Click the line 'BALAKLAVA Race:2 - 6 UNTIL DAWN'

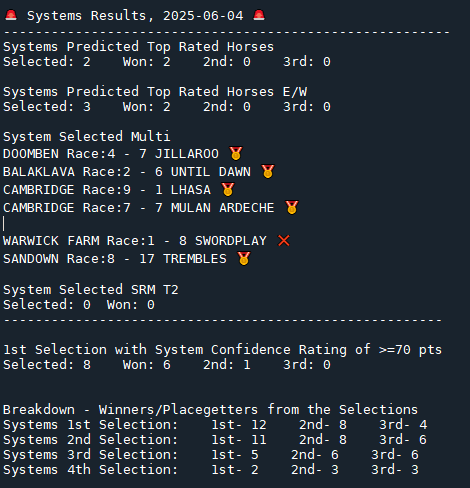[x=127, y=172]
